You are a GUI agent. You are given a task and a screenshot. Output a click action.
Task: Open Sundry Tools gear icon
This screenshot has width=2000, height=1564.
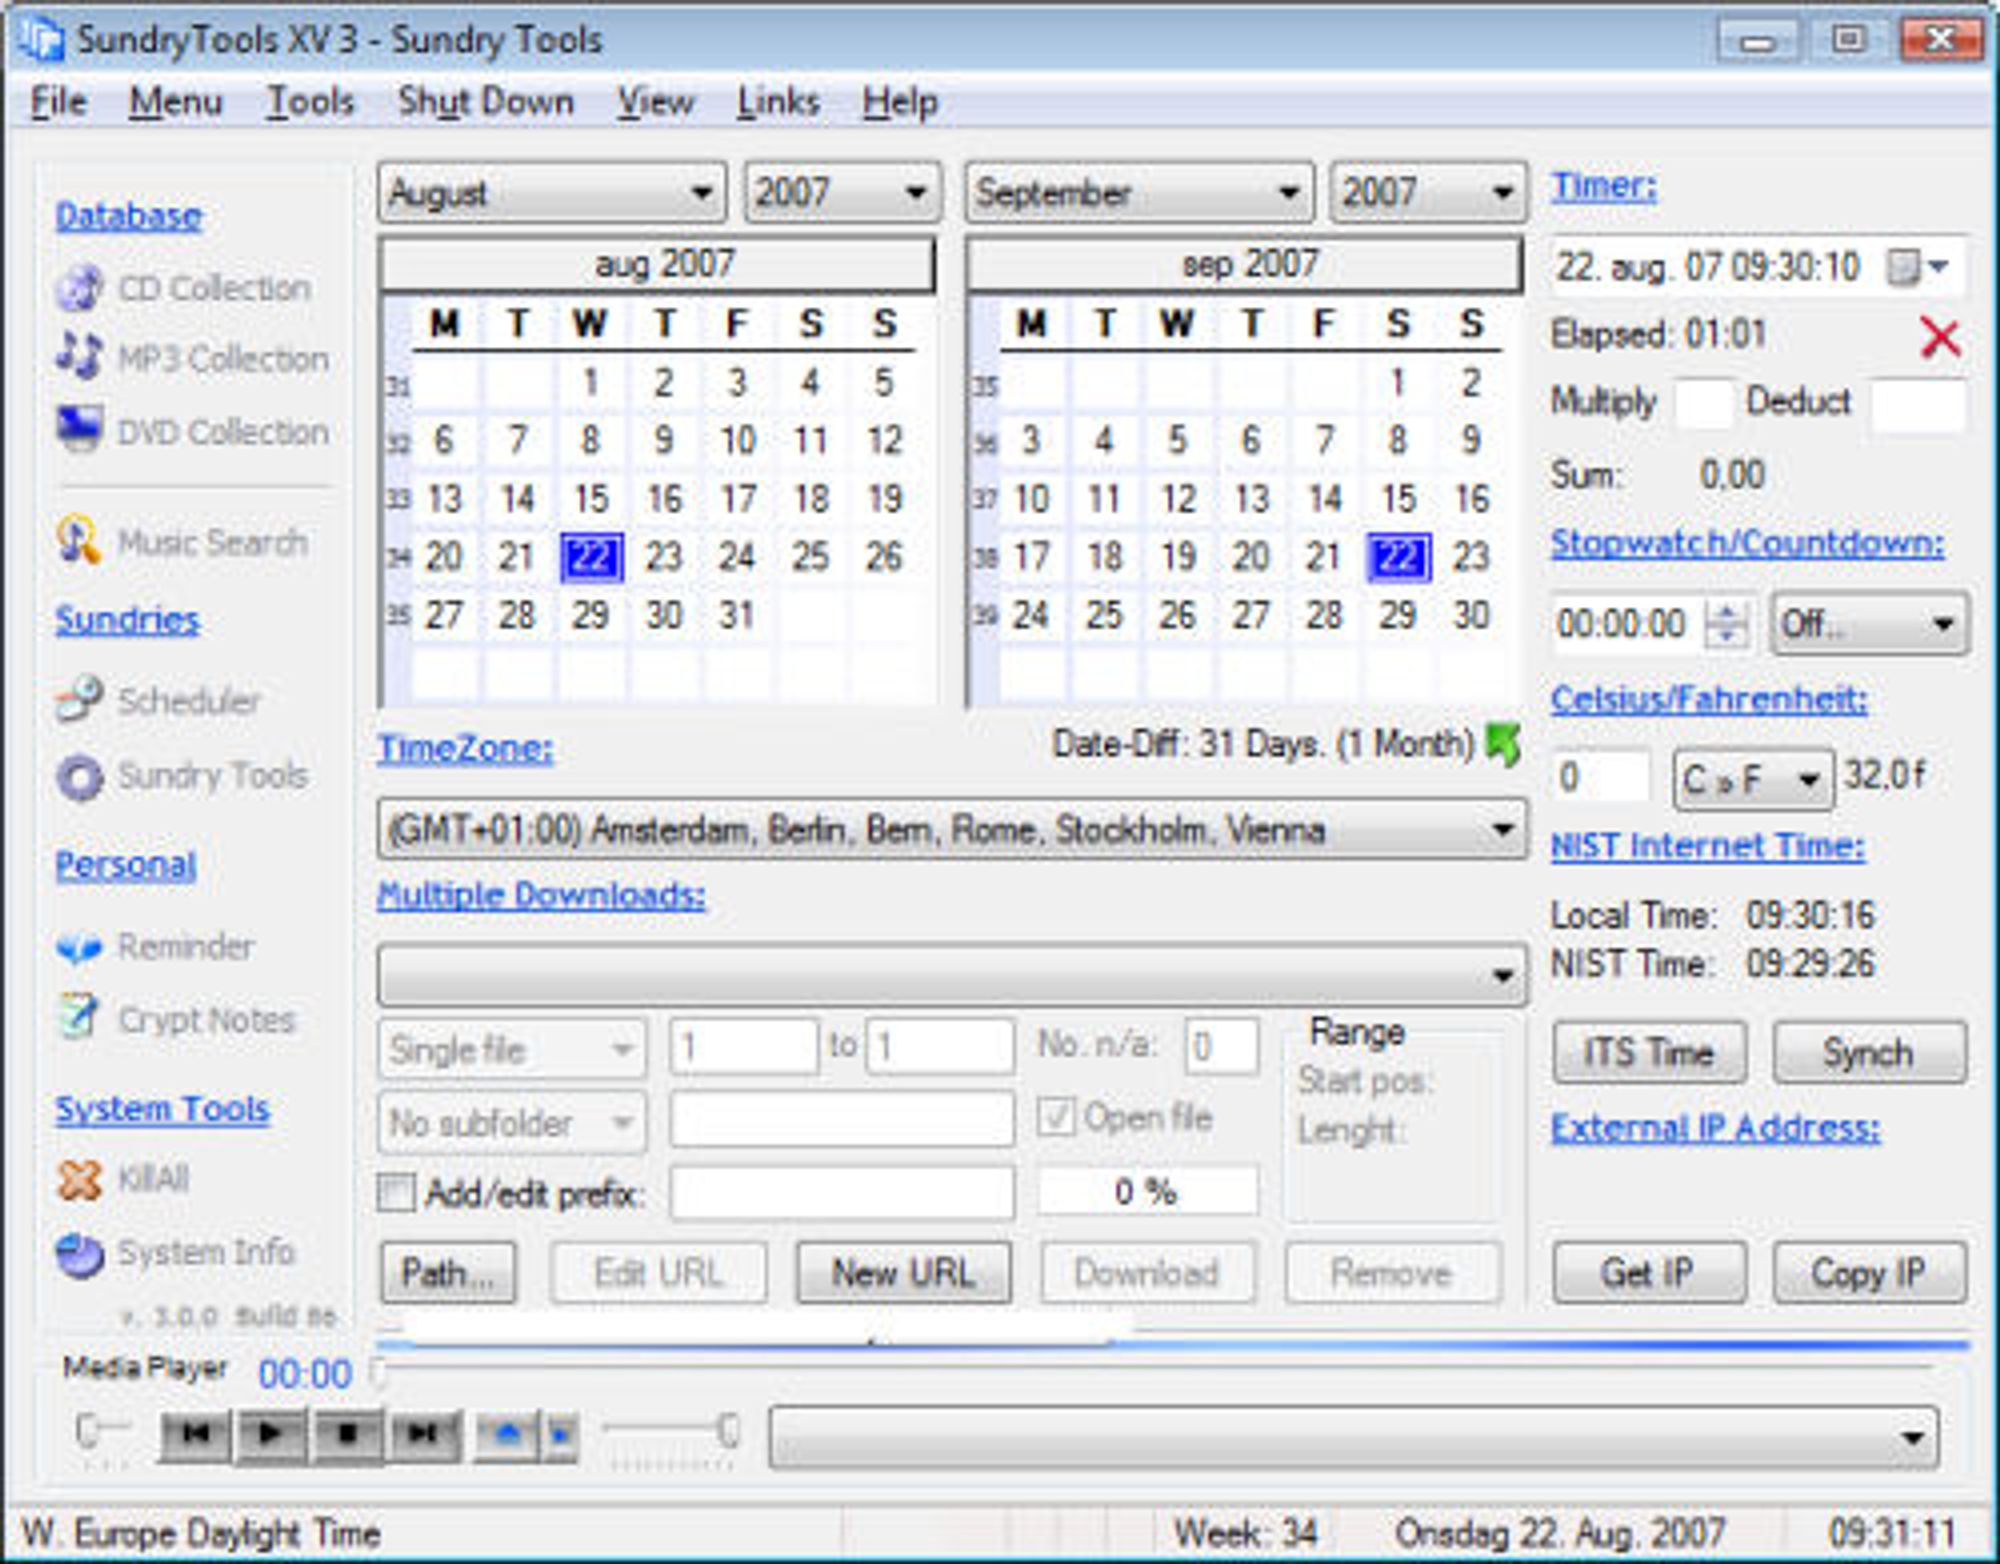[80, 777]
